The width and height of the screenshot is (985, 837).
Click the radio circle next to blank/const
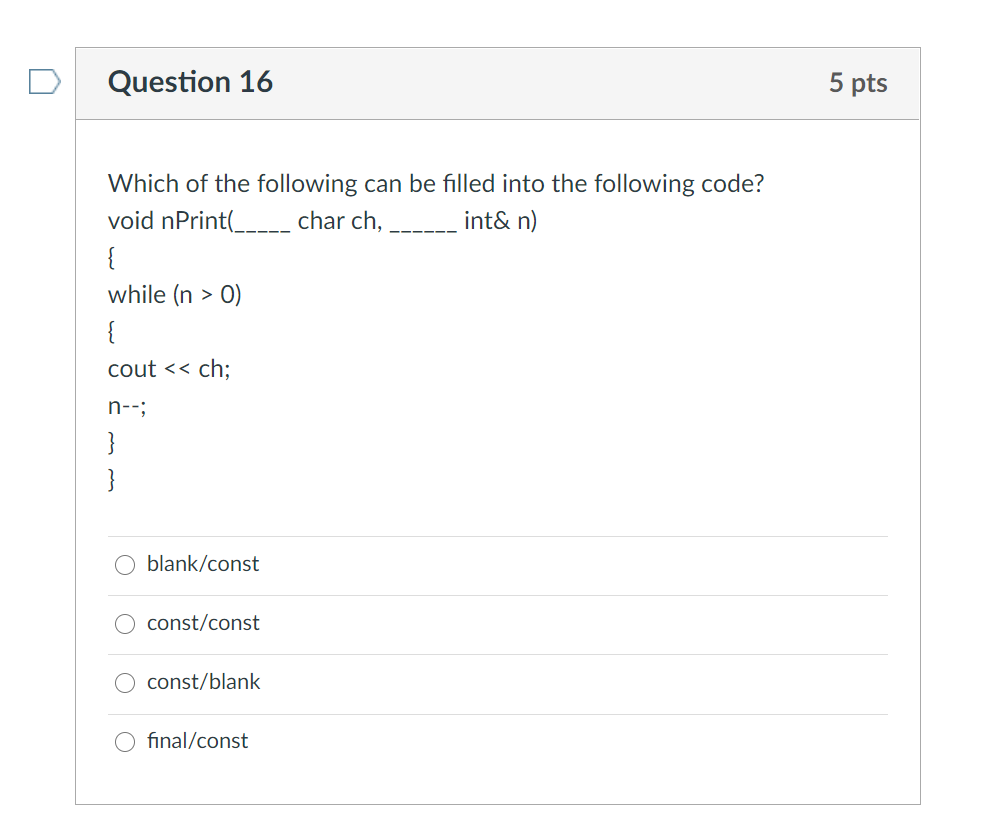coord(125,564)
